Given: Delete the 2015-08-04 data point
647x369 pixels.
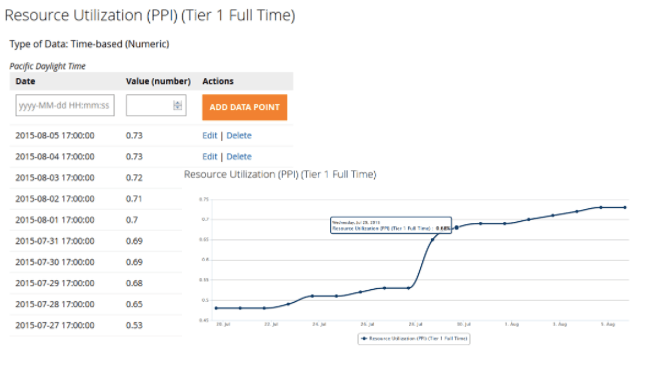Looking at the screenshot, I should click(x=239, y=156).
